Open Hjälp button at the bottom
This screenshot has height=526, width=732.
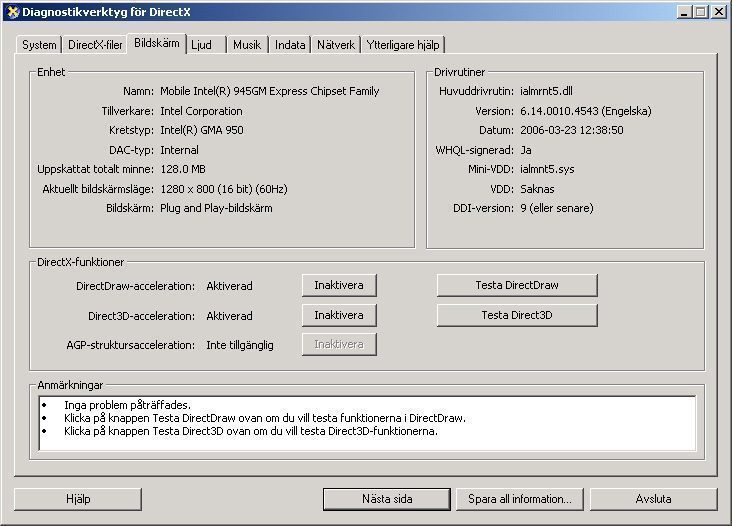(78, 499)
